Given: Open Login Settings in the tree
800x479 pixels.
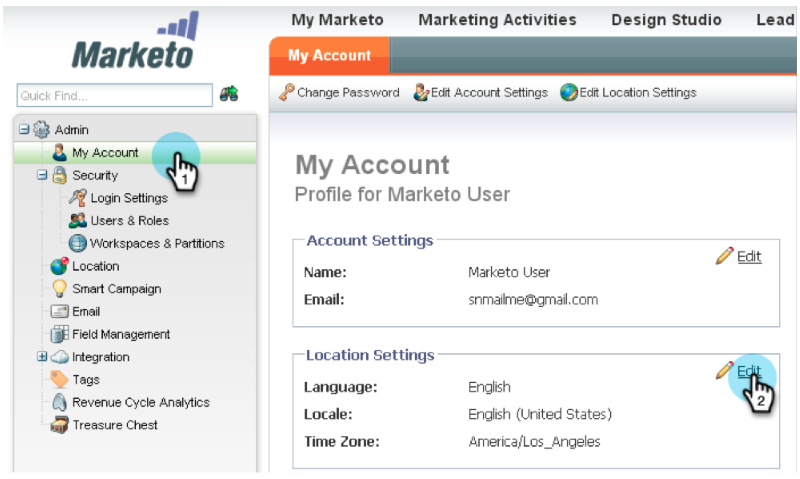Looking at the screenshot, I should (x=129, y=198).
